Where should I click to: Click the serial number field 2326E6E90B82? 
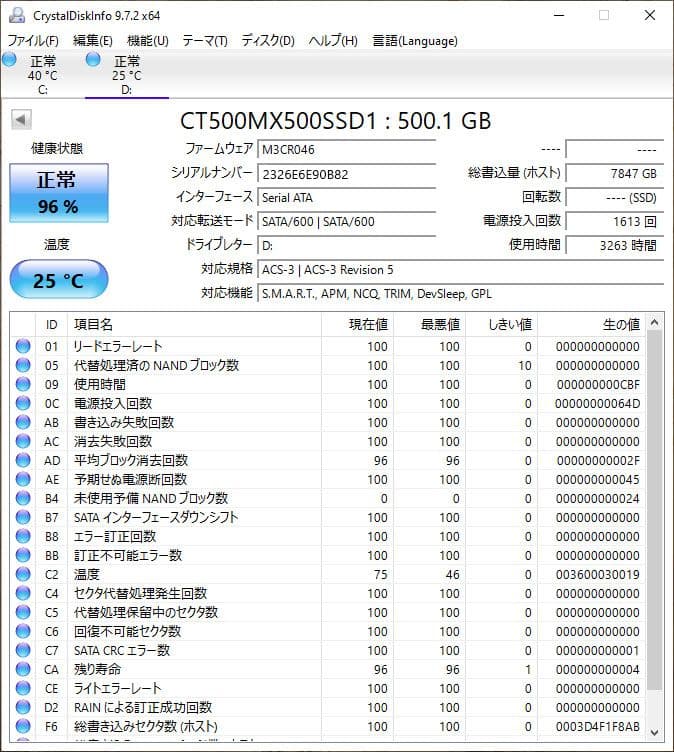coord(346,174)
